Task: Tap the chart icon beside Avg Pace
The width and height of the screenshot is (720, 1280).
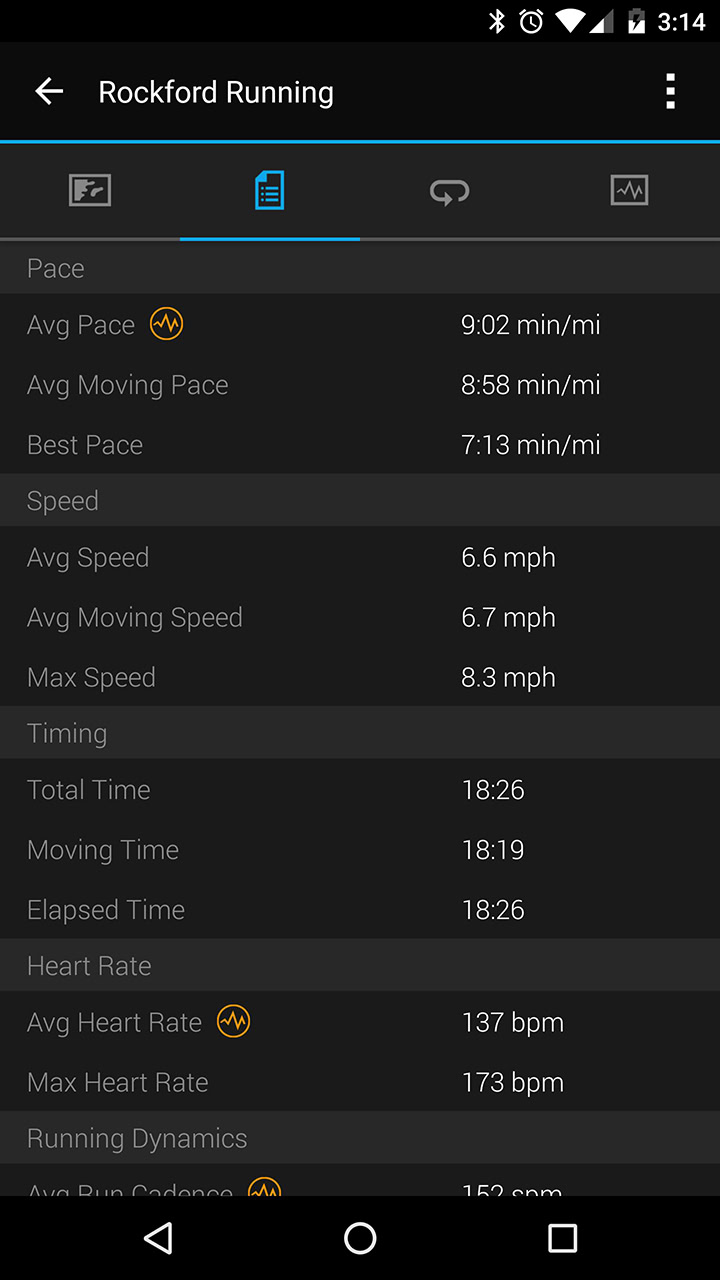Action: click(x=166, y=324)
